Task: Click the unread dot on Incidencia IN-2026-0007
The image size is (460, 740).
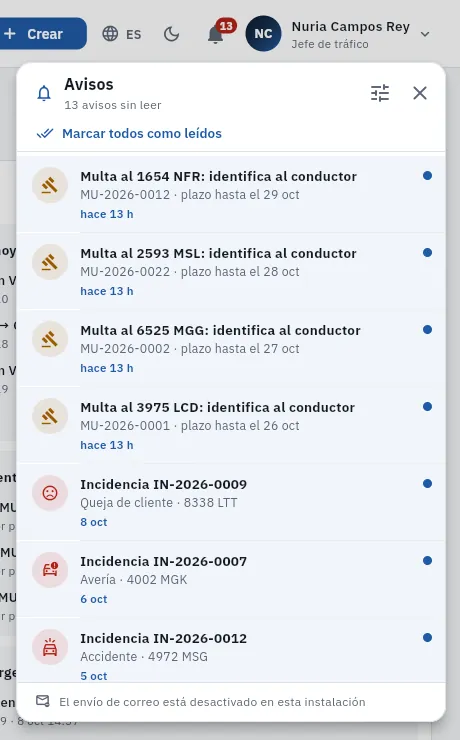Action: coord(427,560)
